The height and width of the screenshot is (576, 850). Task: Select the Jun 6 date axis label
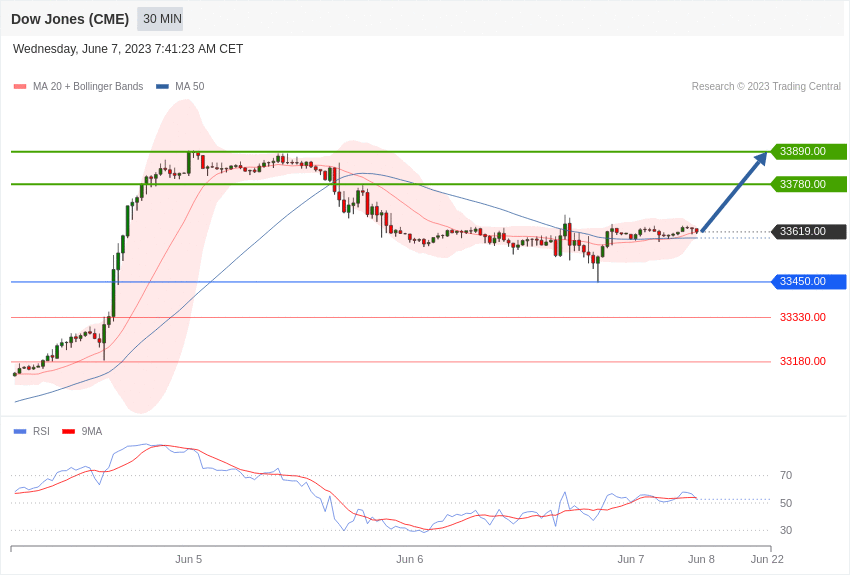tap(409, 559)
